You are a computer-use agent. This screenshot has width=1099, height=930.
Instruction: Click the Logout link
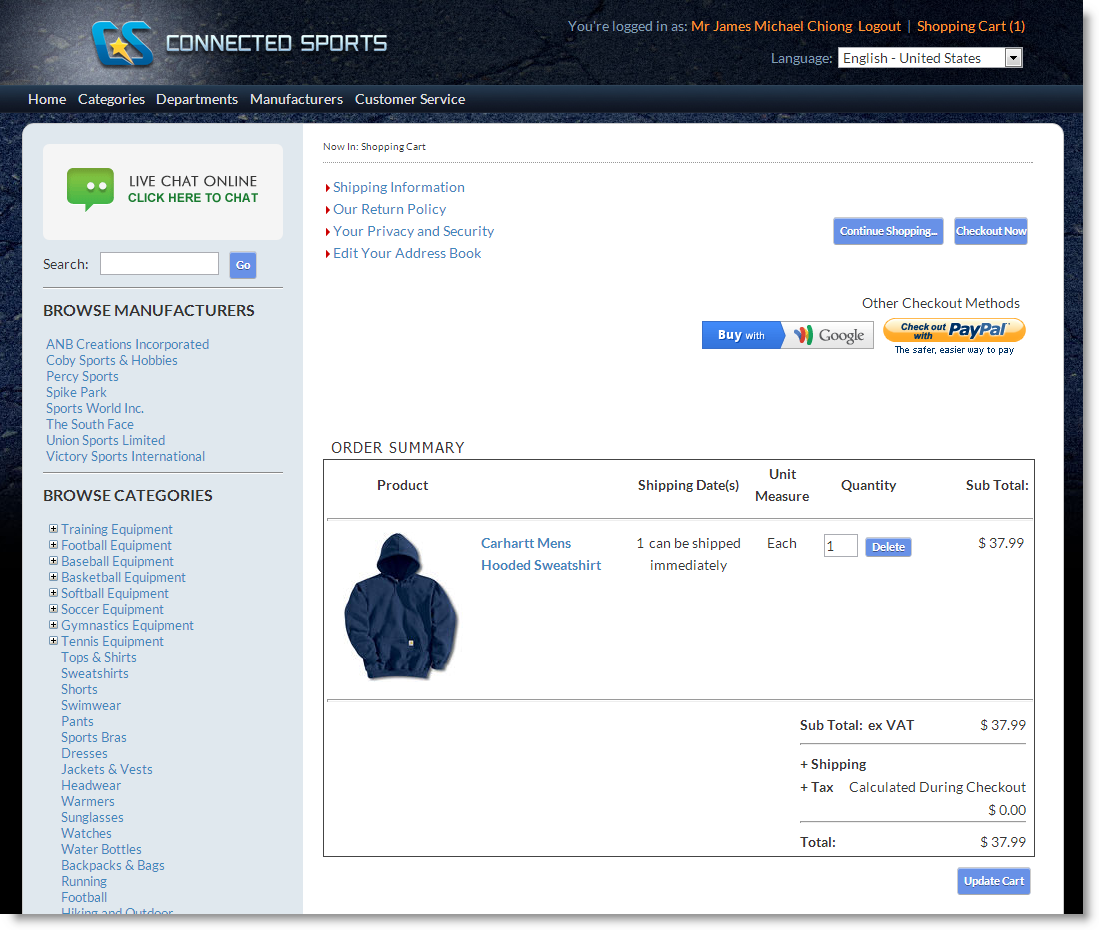(x=879, y=27)
